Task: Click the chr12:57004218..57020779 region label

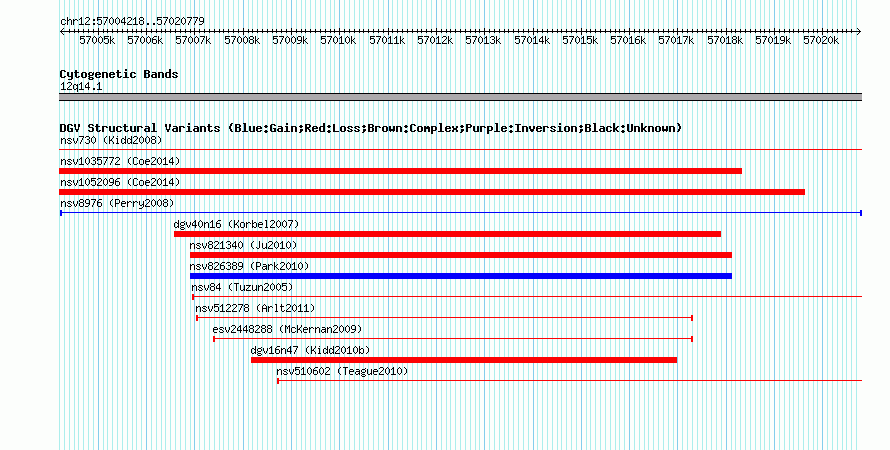Action: (132, 21)
